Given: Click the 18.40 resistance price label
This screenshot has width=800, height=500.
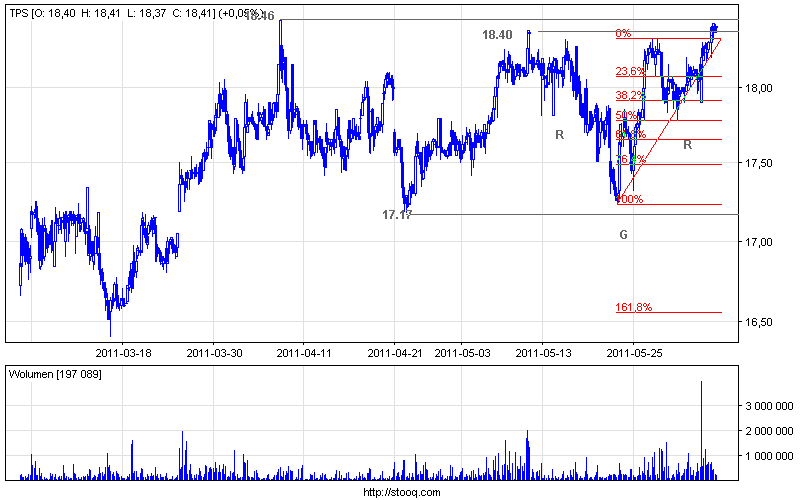Looking at the screenshot, I should point(497,35).
